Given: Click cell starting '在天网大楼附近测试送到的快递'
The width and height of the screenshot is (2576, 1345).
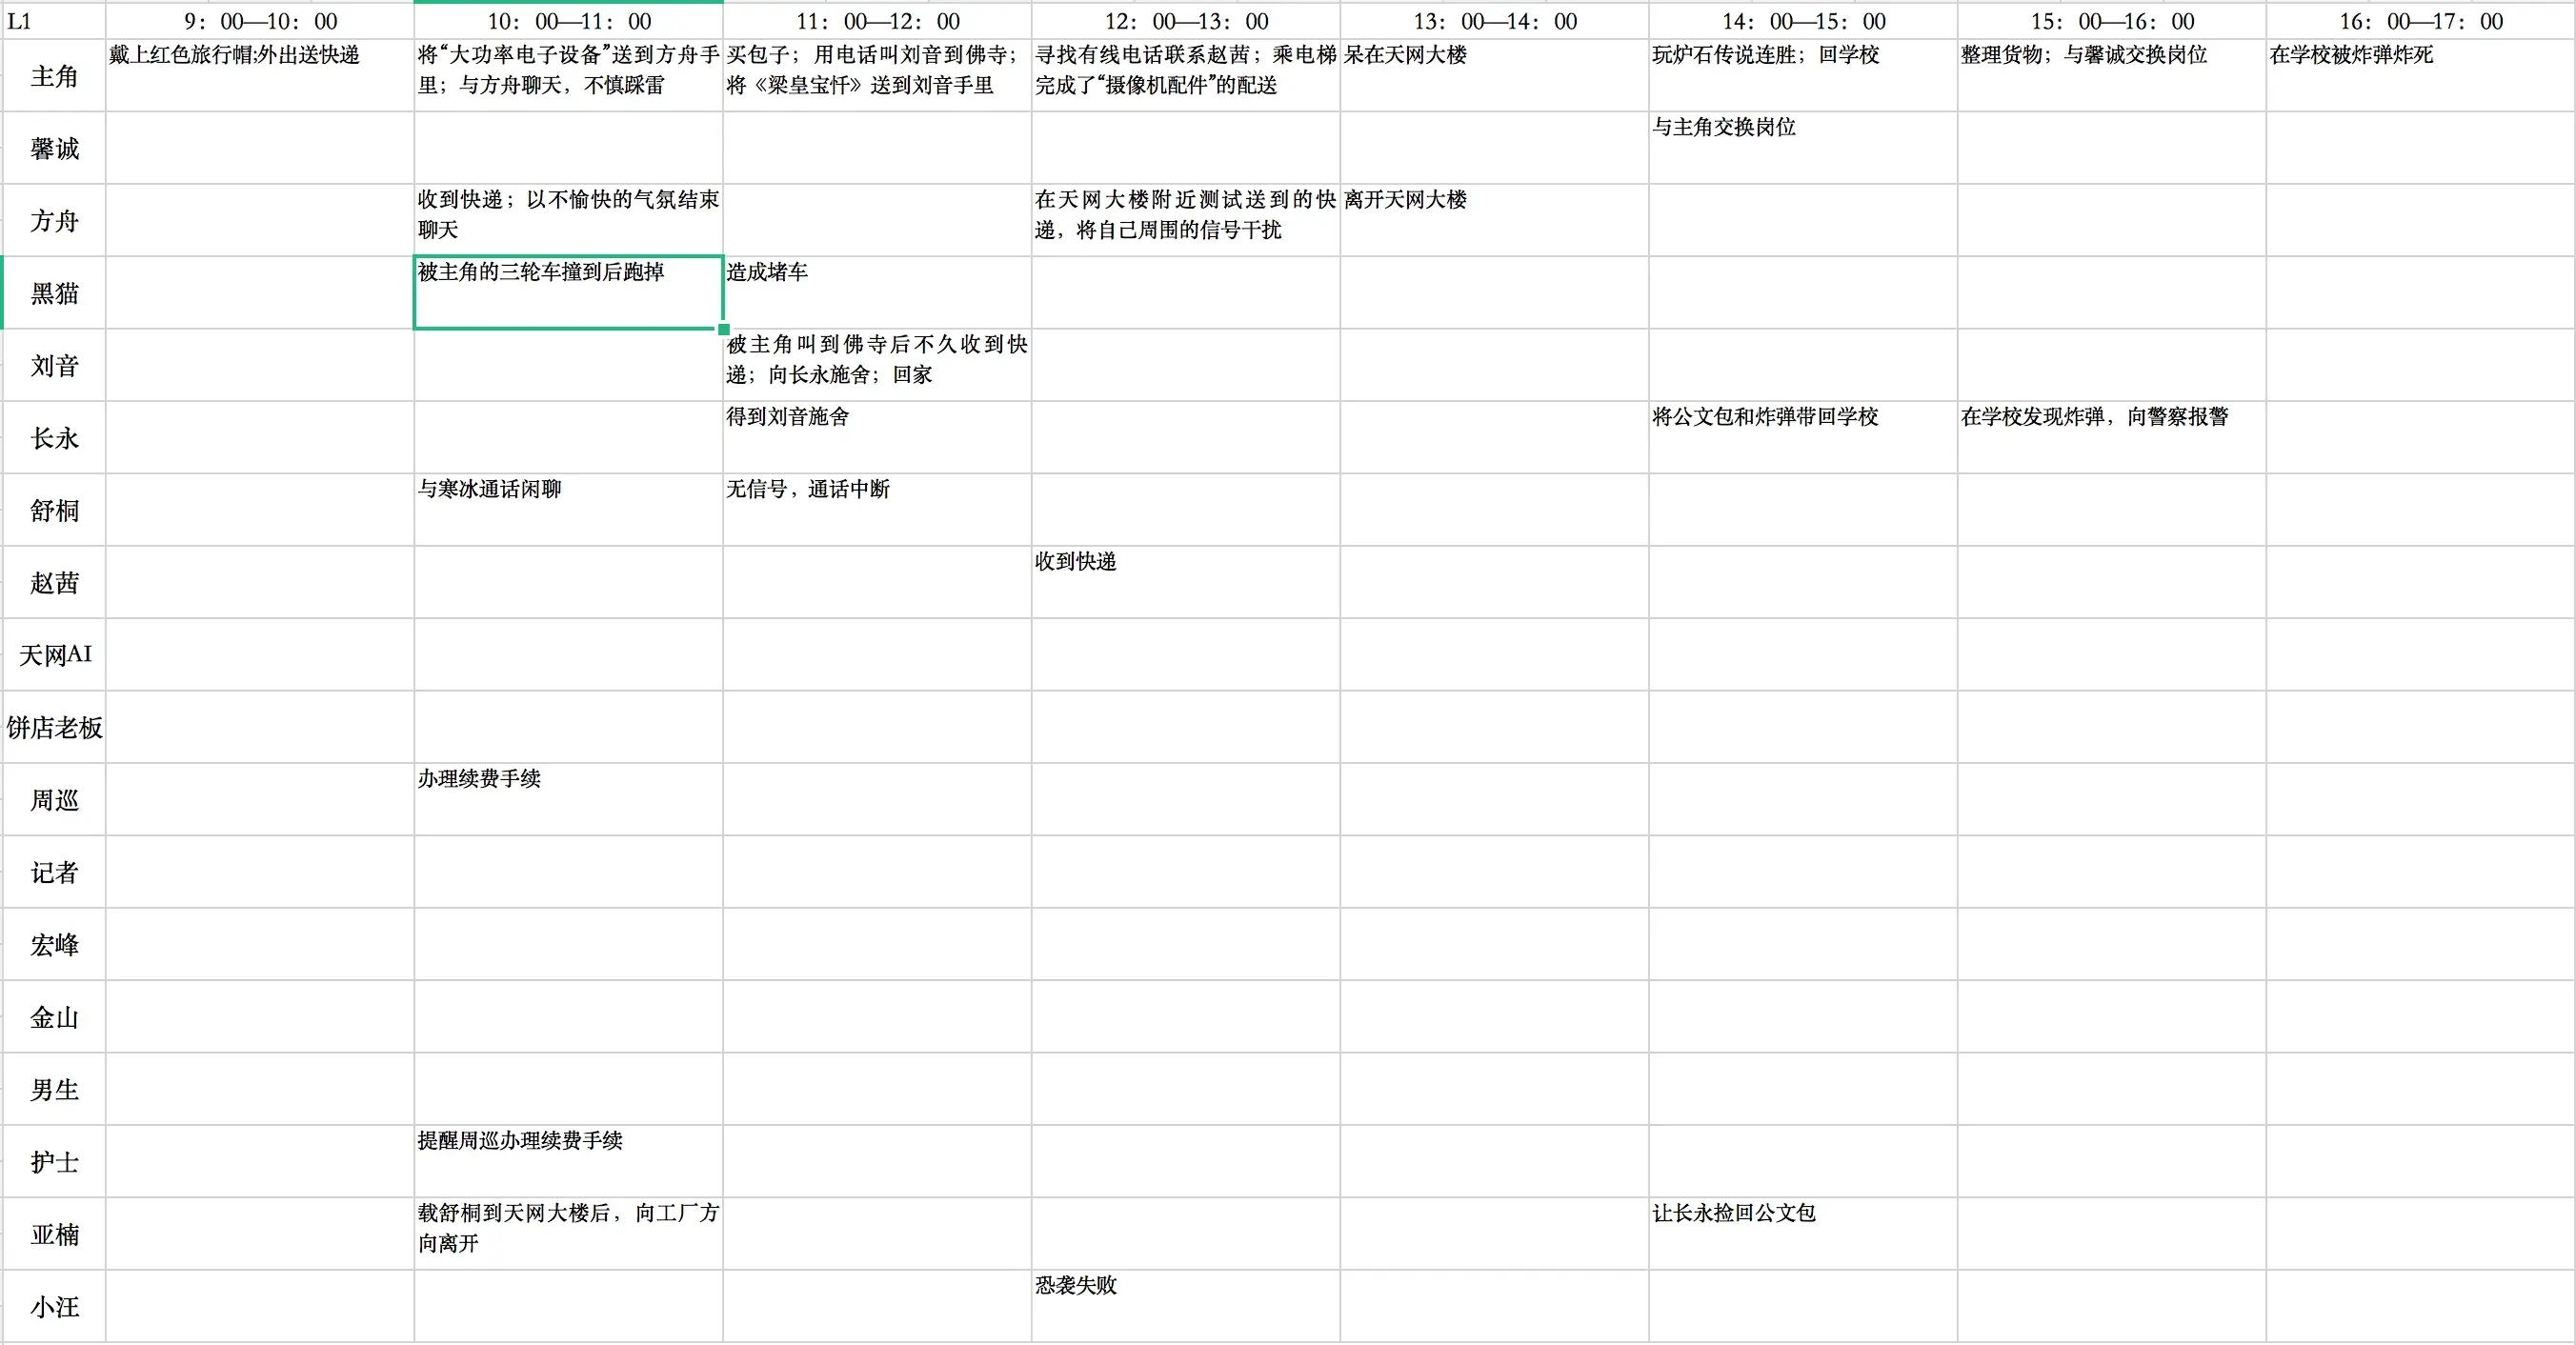Looking at the screenshot, I should (x=1186, y=220).
